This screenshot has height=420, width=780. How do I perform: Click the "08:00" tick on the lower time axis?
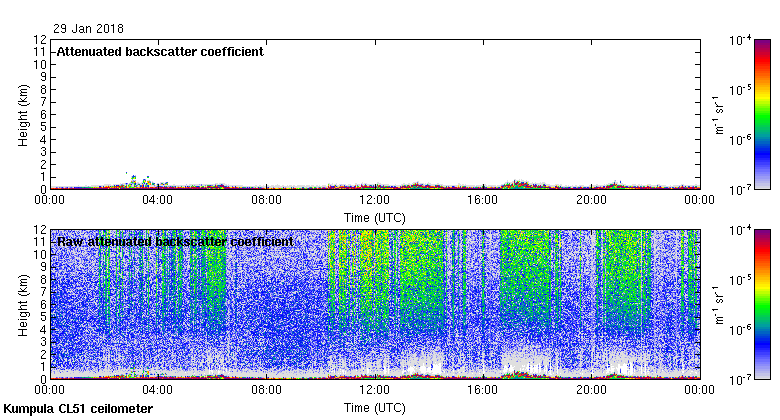[266, 390]
